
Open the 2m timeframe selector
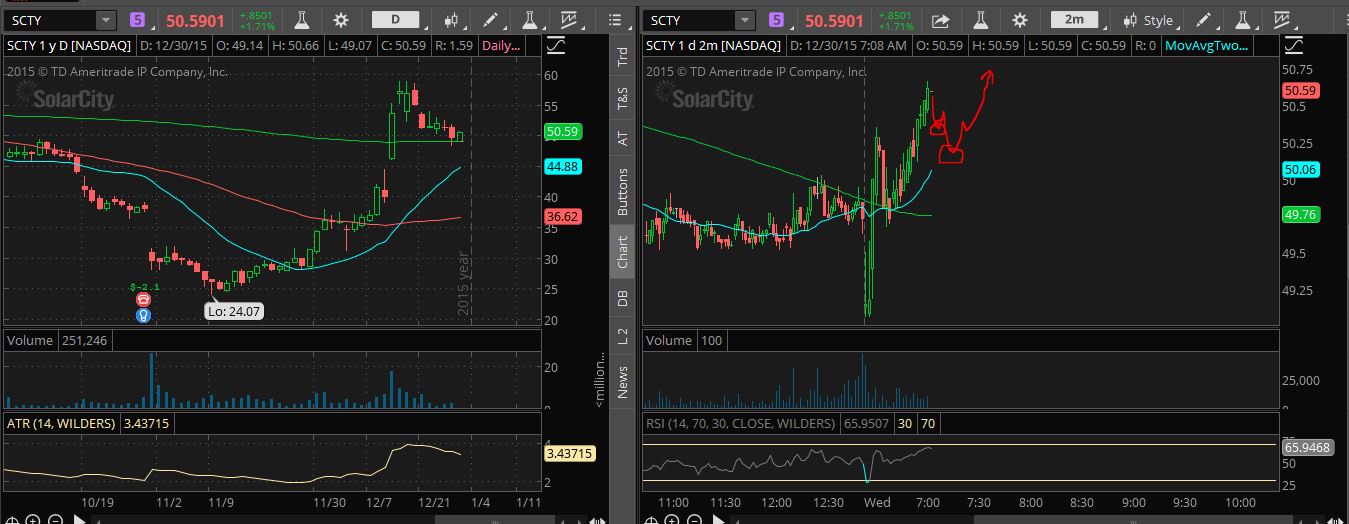pos(1073,20)
